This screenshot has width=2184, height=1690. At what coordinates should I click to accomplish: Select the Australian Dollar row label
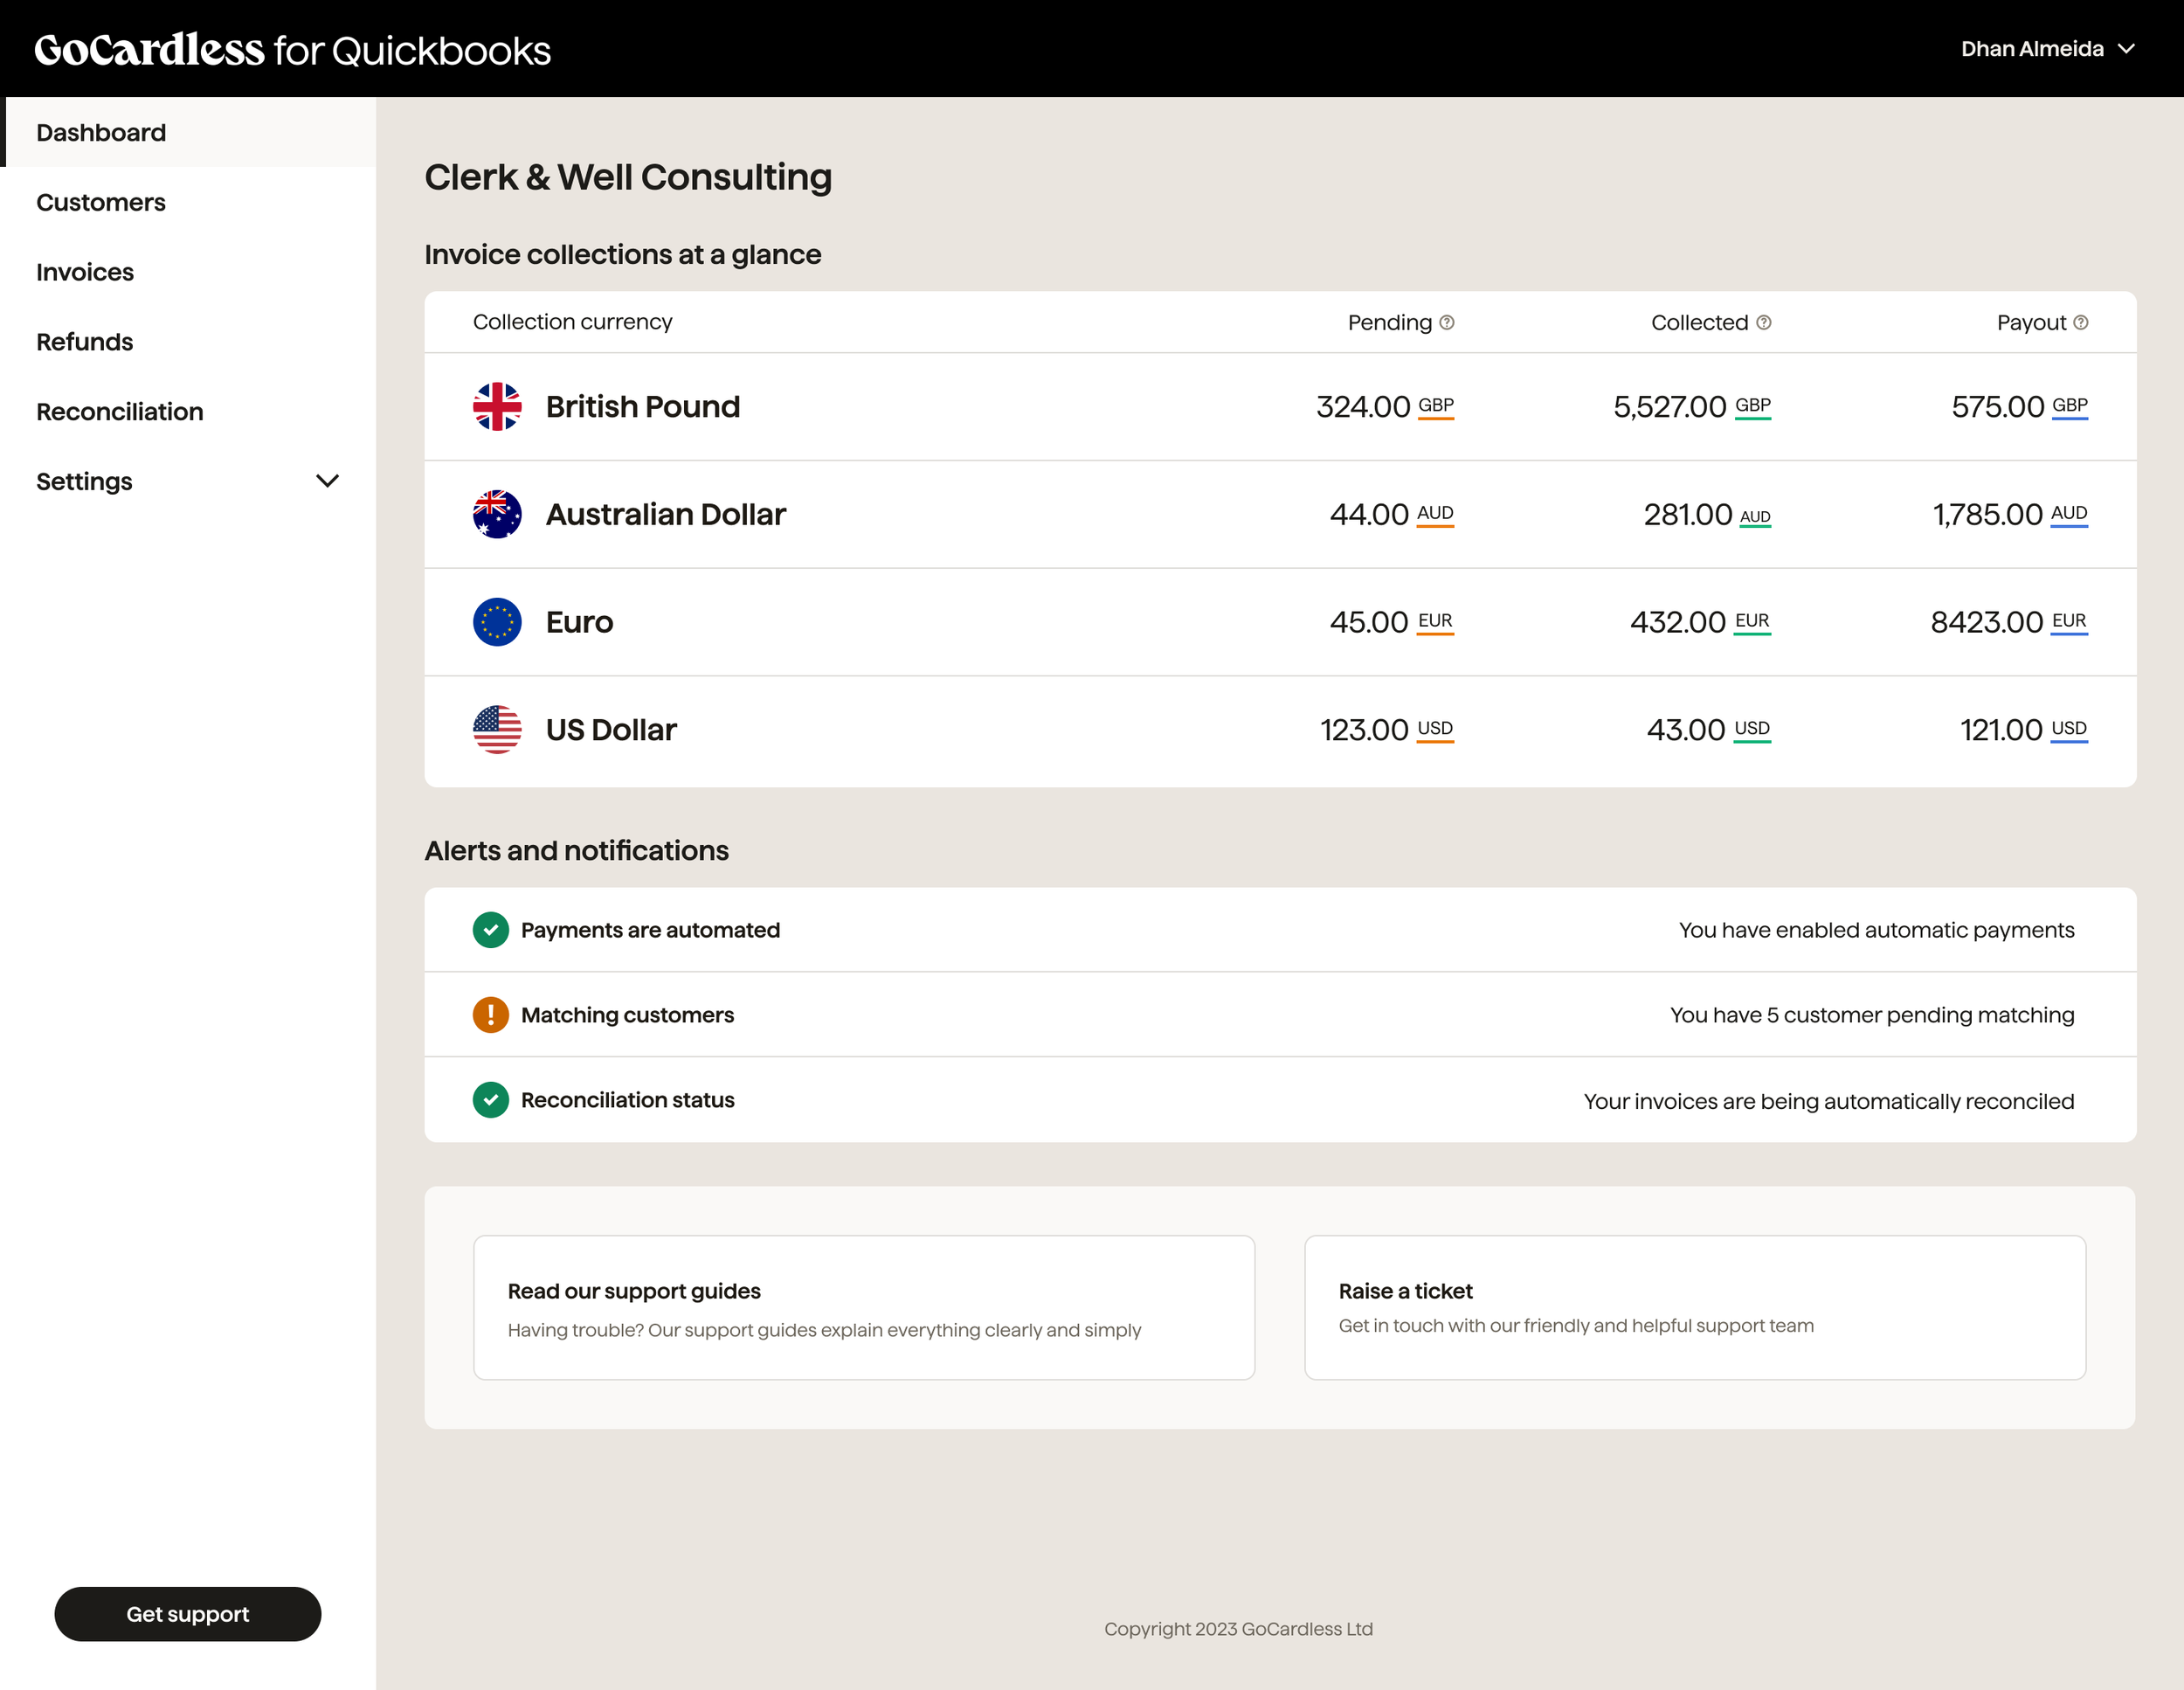[666, 515]
